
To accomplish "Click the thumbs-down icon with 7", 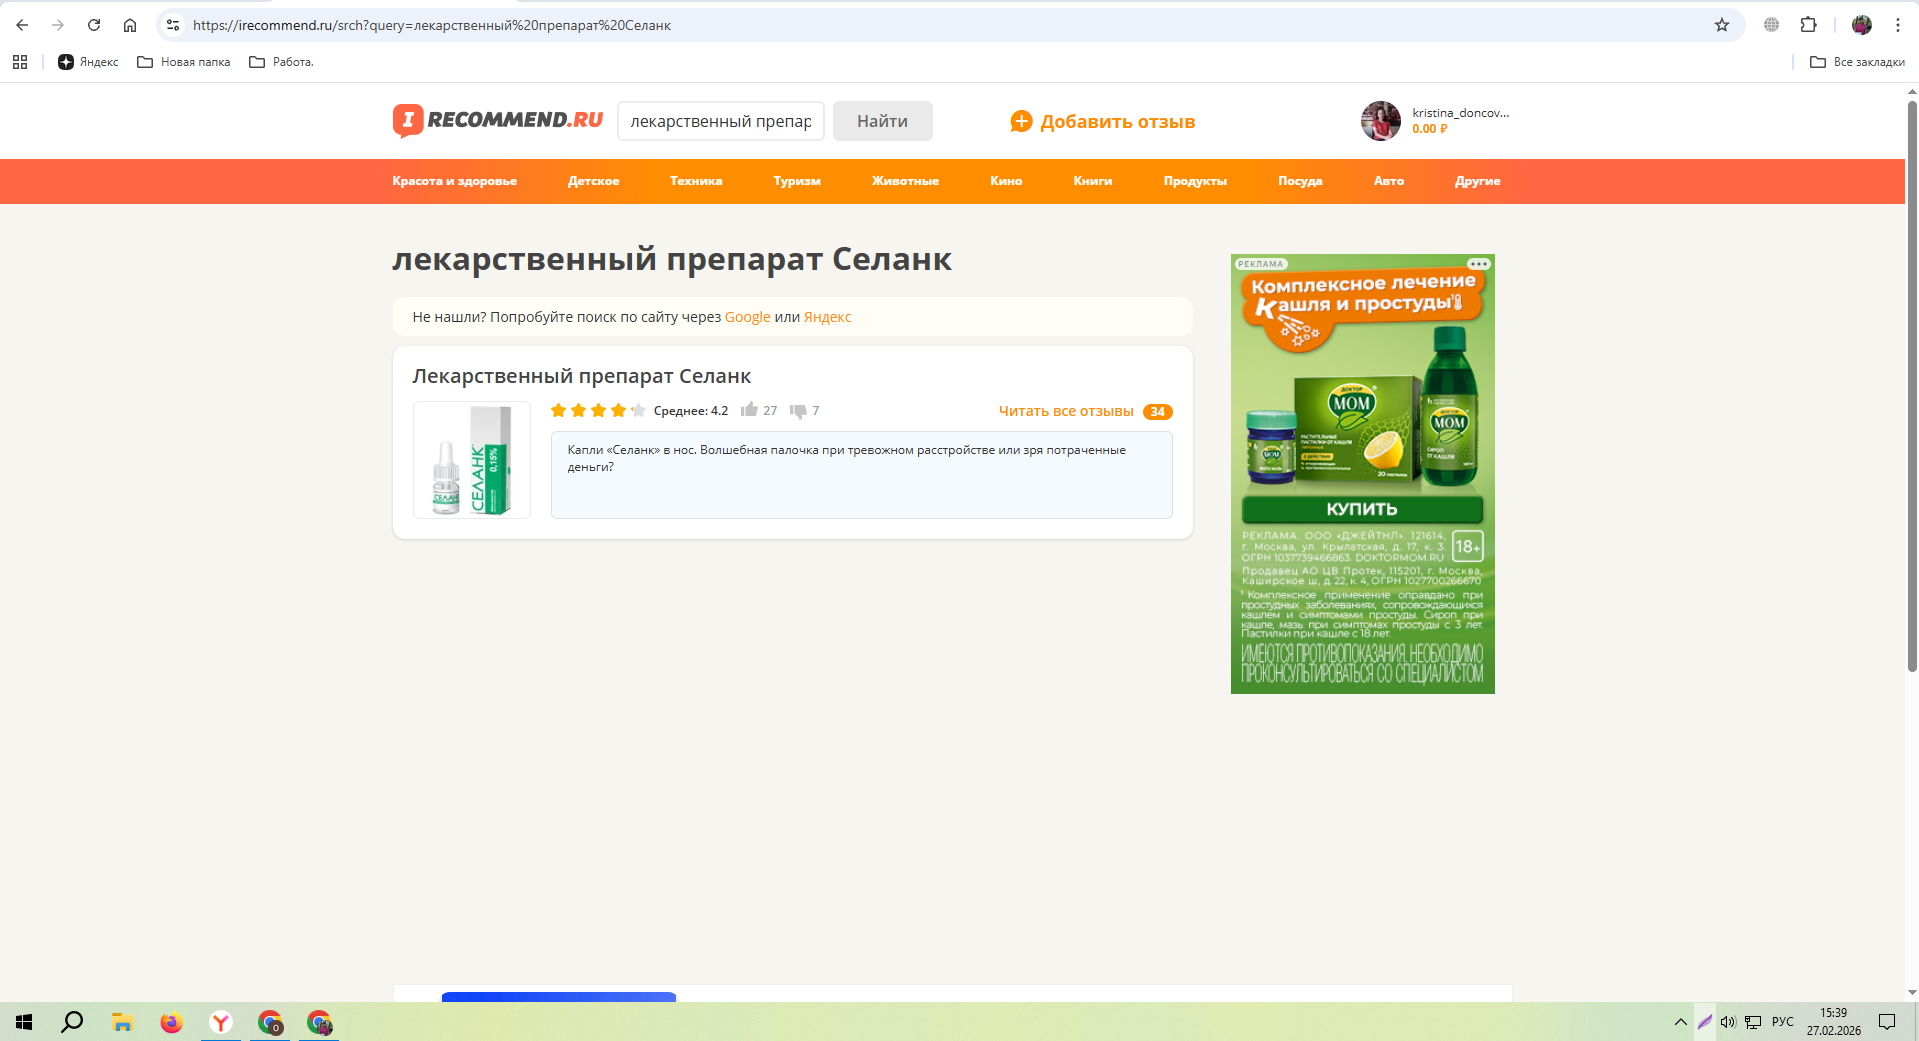I will click(798, 410).
